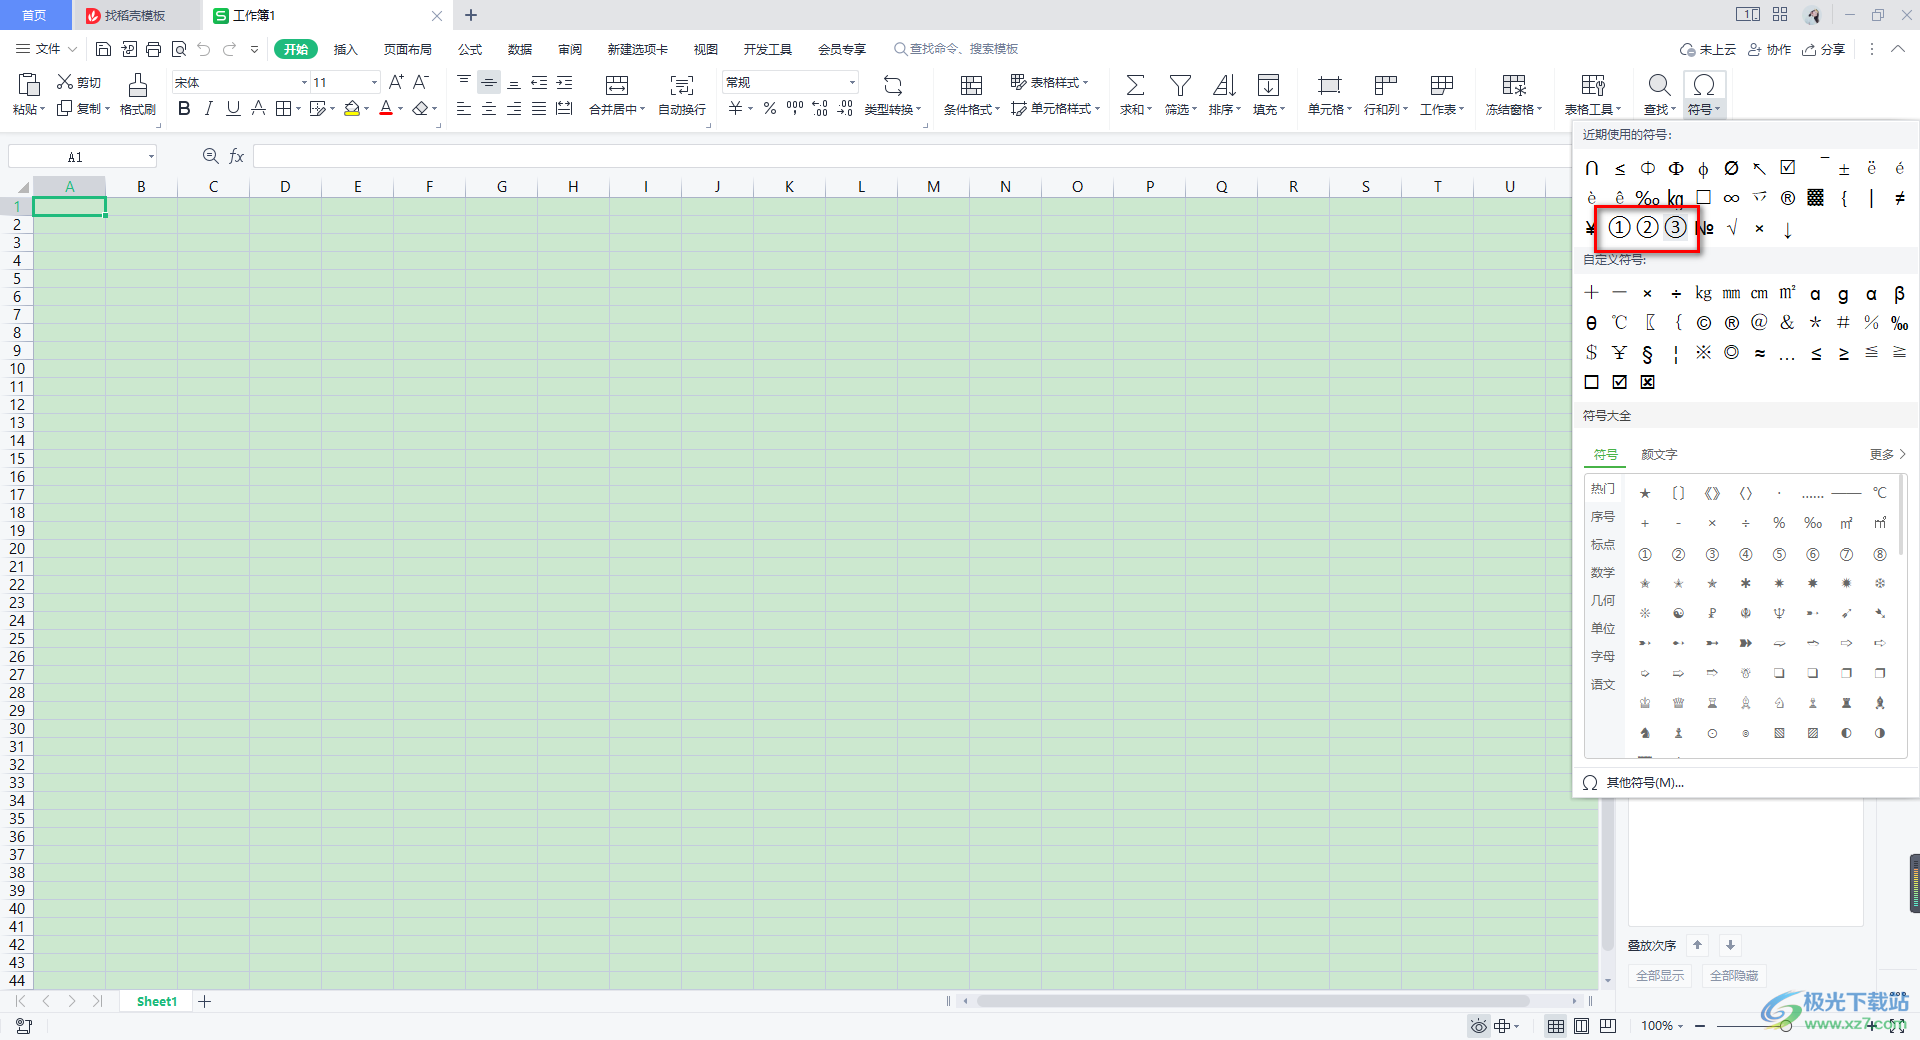Click the strikethrough-style A text effect icon

258,108
